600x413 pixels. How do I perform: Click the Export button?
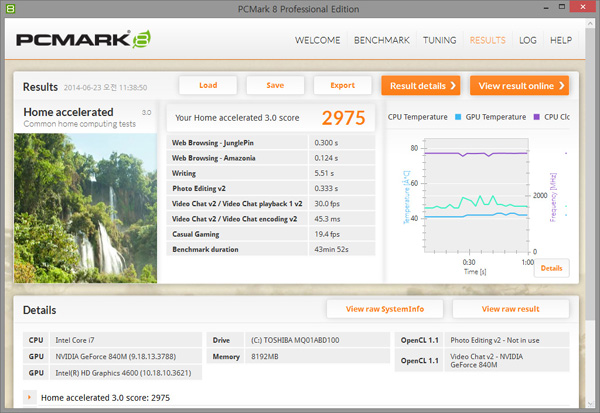[x=342, y=86]
